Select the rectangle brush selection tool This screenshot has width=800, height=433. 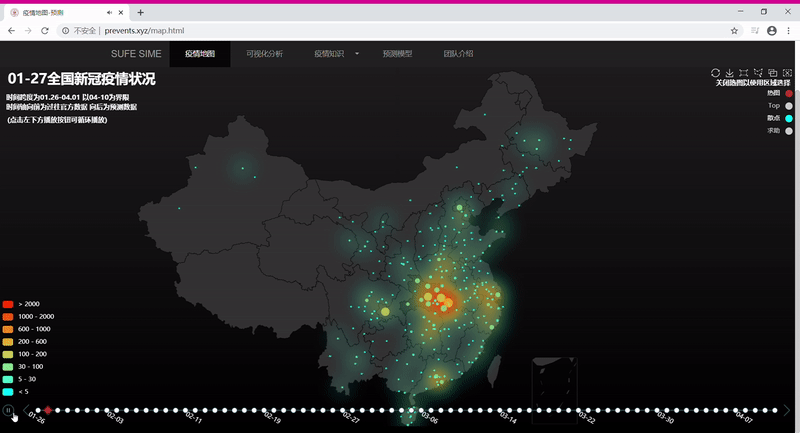(x=744, y=73)
